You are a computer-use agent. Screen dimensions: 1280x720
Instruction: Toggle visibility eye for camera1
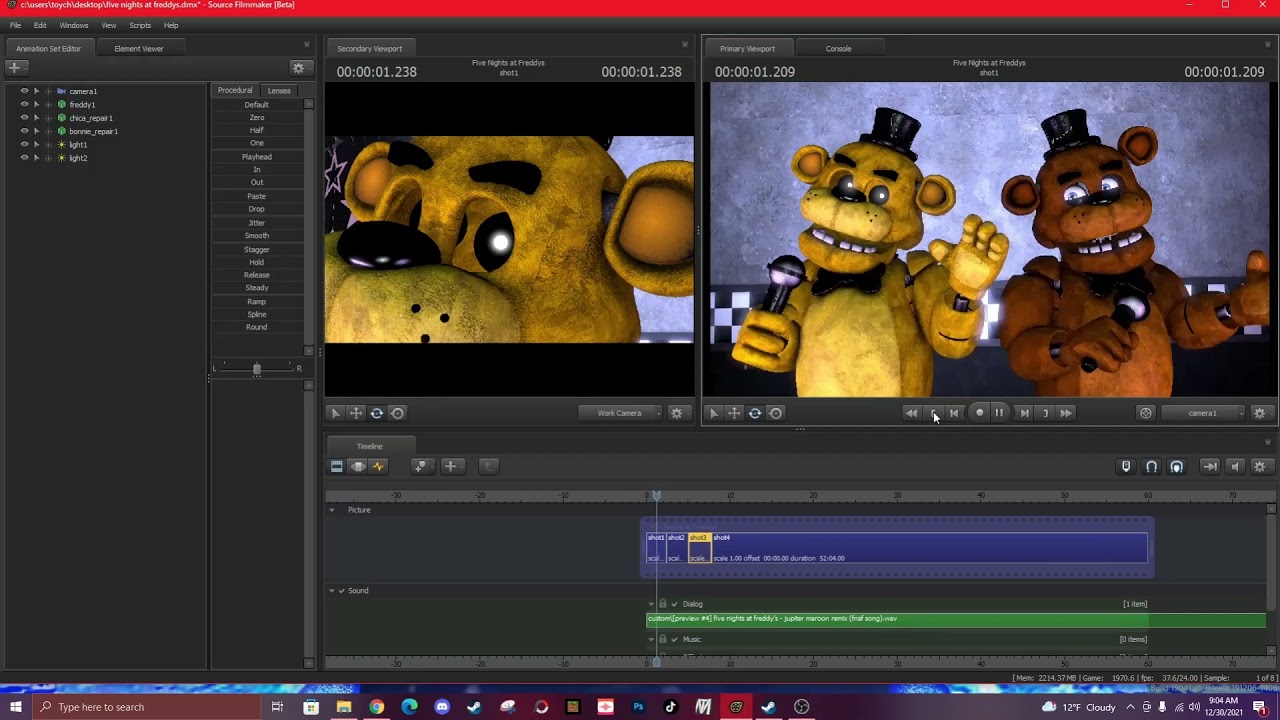tap(25, 91)
